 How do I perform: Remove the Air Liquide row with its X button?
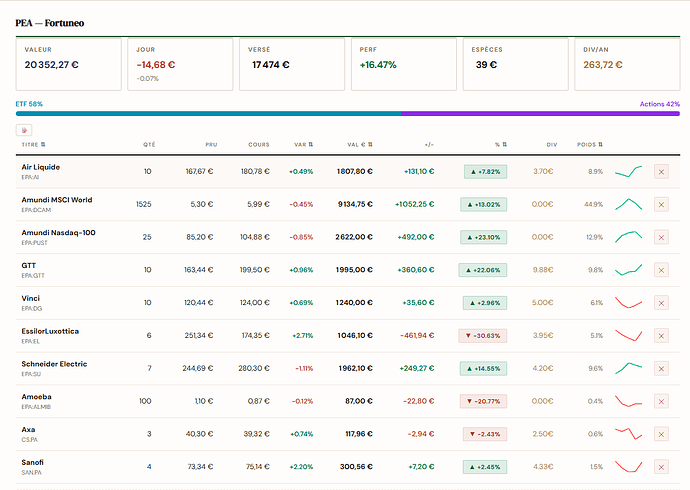pyautogui.click(x=661, y=172)
